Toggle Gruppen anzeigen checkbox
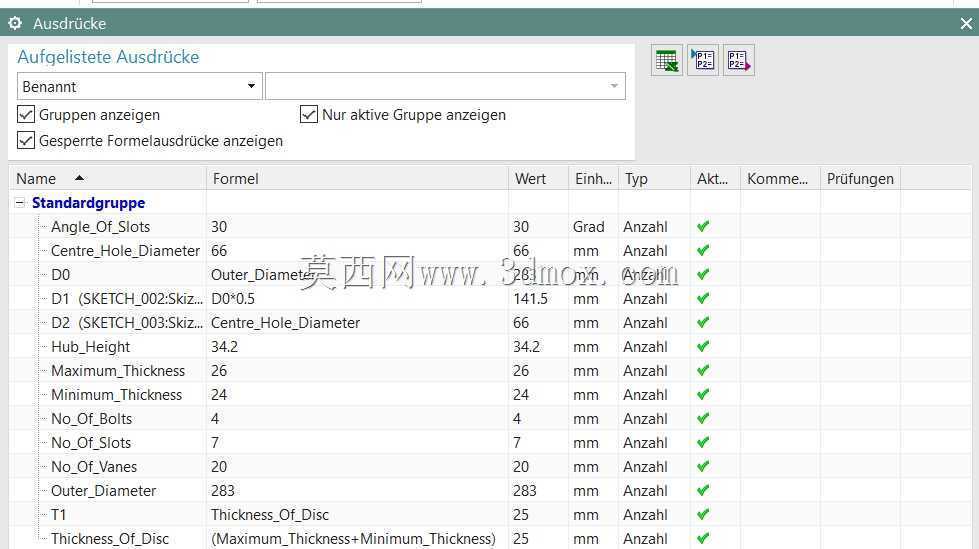Image resolution: width=979 pixels, height=549 pixels. pyautogui.click(x=26, y=114)
